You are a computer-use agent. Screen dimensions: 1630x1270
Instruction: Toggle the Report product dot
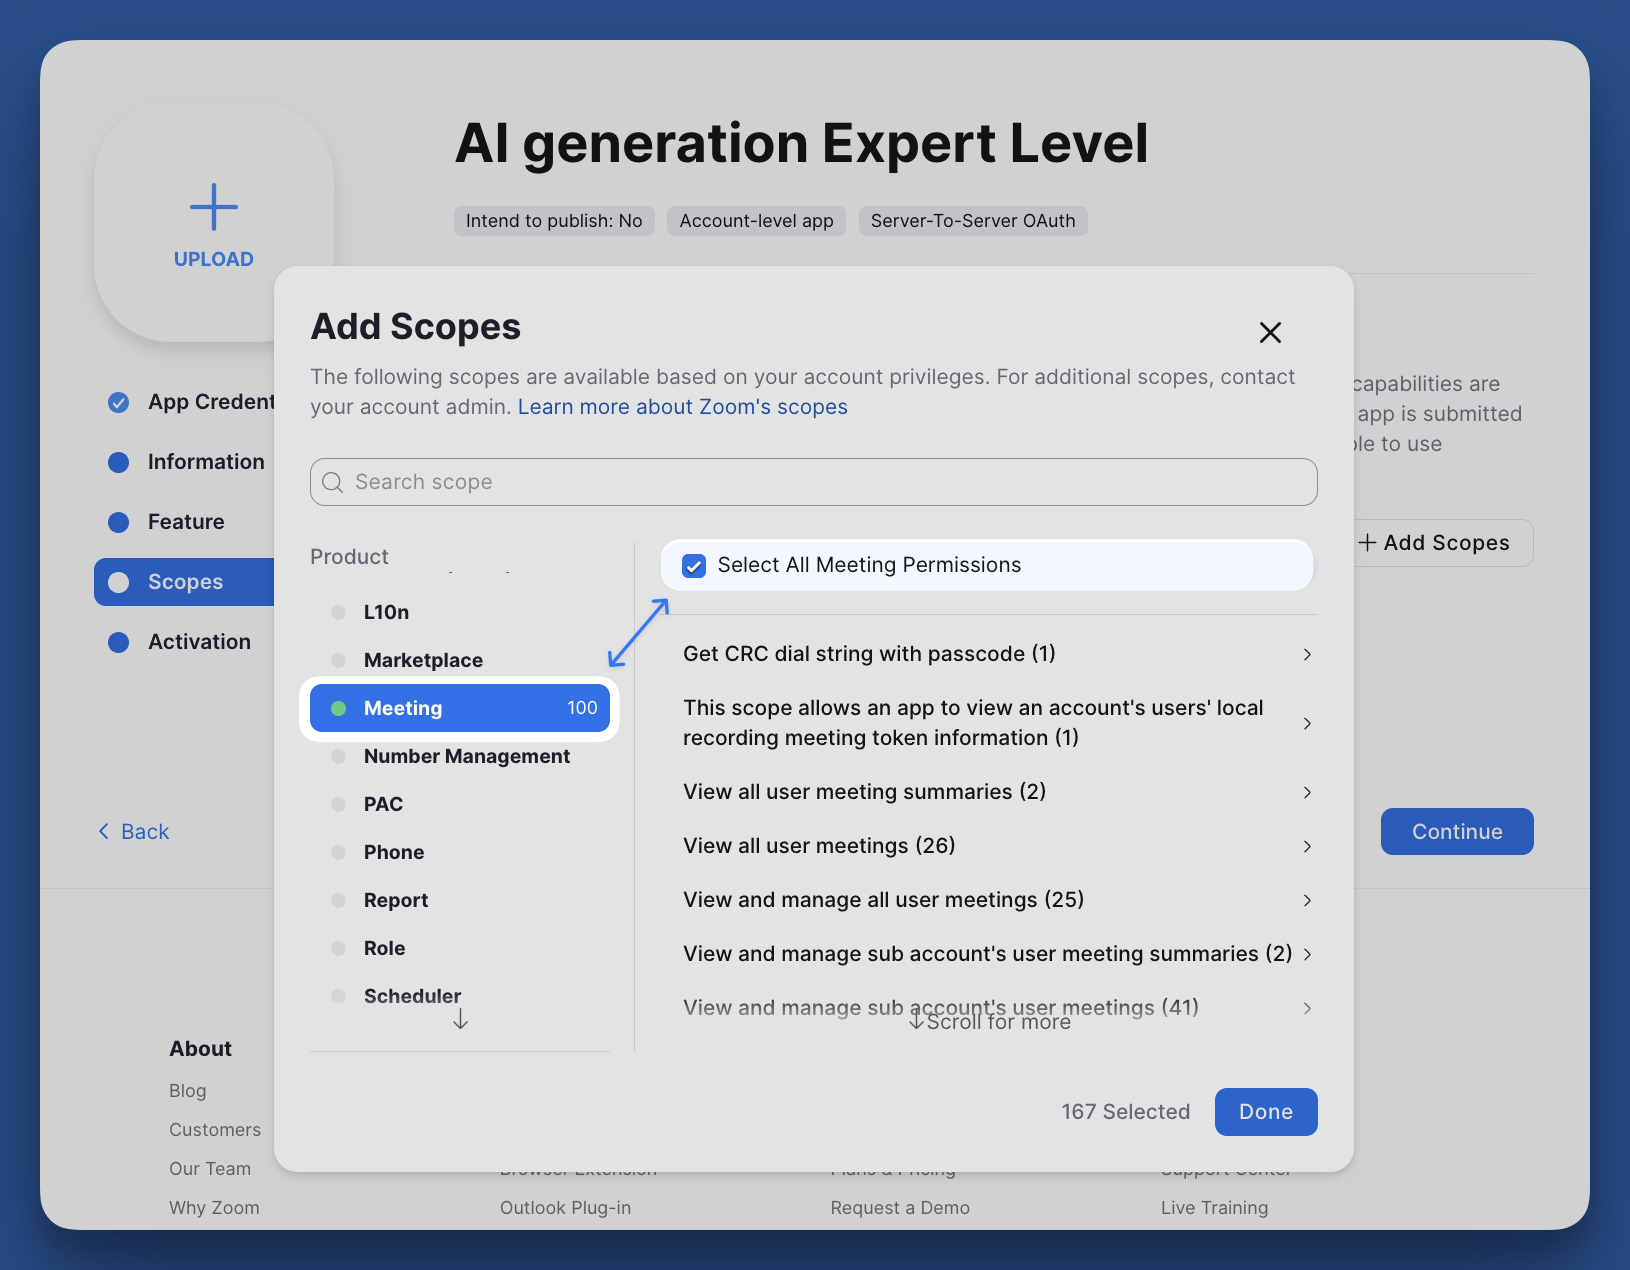338,900
